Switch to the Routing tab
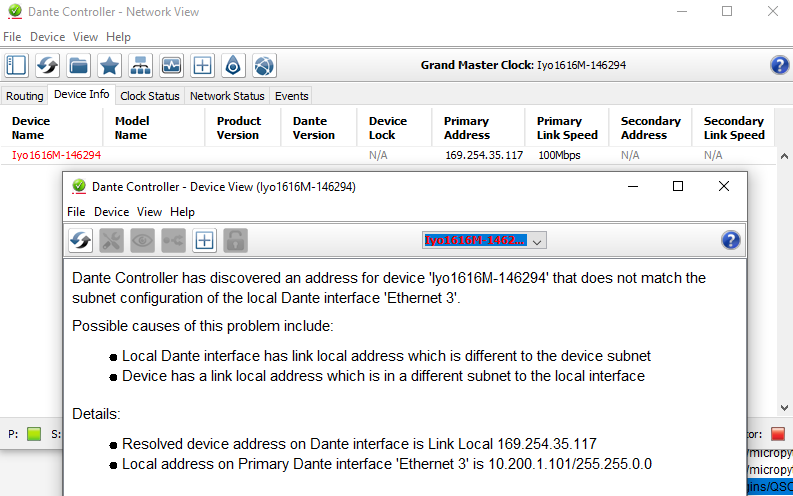Viewport: 793px width, 496px height. (24, 96)
